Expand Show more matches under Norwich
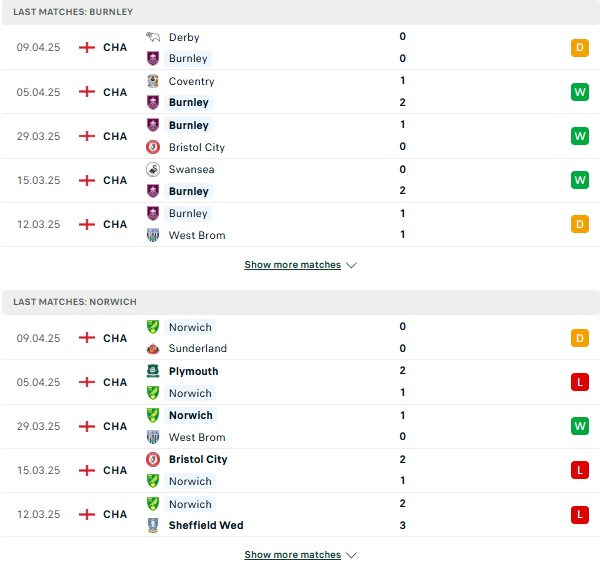 [293, 554]
